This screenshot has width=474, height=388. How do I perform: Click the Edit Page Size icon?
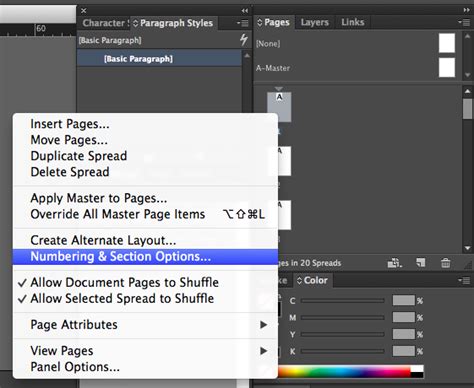point(395,263)
